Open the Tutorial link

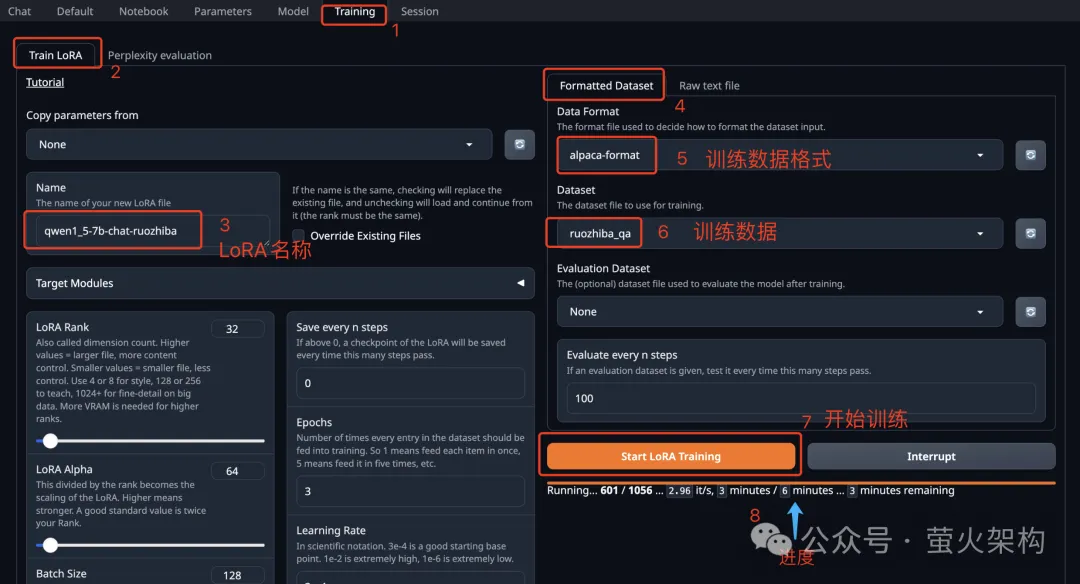click(45, 82)
